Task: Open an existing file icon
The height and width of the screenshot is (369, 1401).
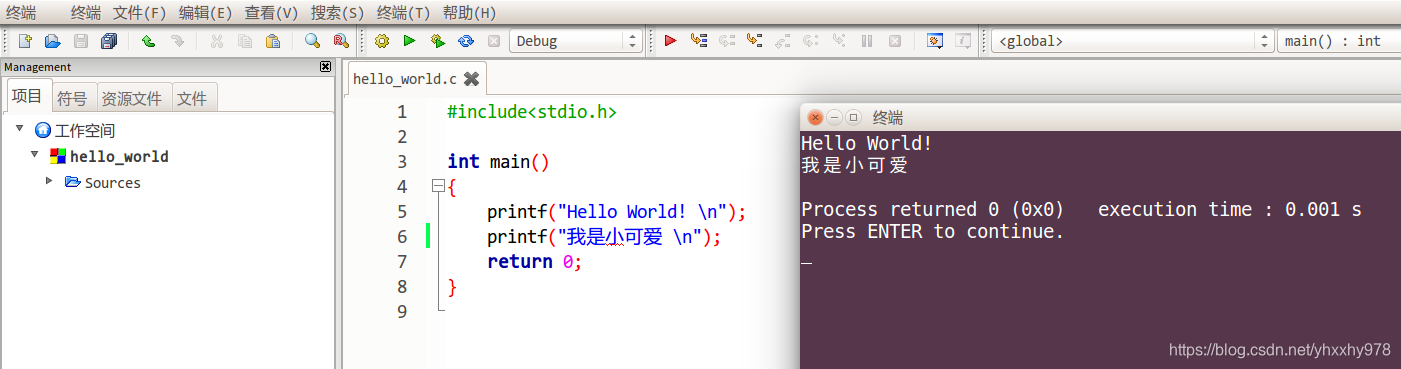Action: point(53,41)
